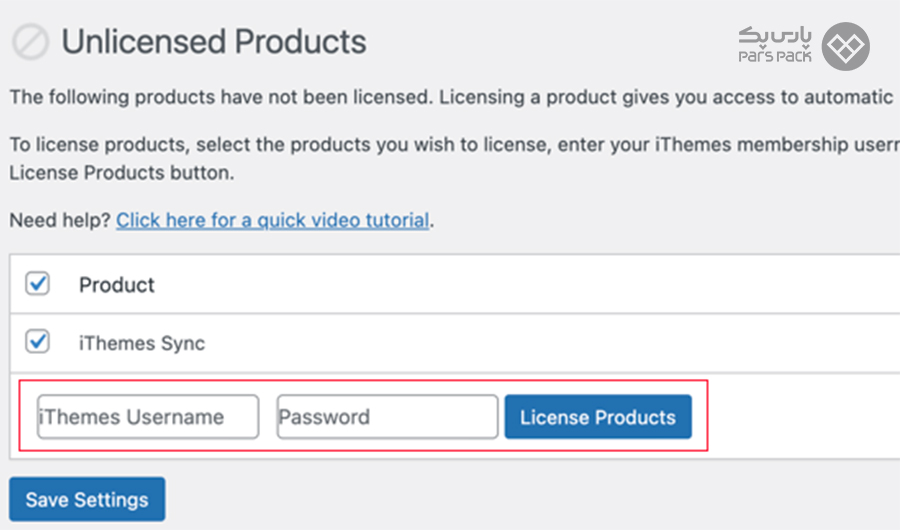The width and height of the screenshot is (900, 530).
Task: Click the iThemes Sync product name
Action: (x=142, y=343)
